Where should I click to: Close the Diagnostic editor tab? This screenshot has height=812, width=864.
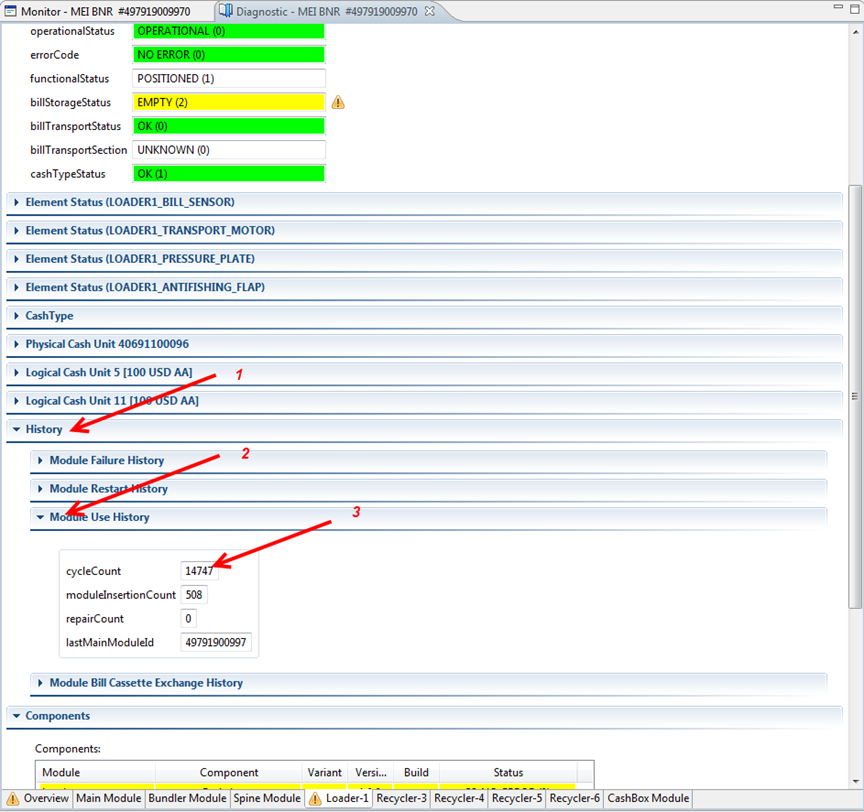[x=429, y=10]
